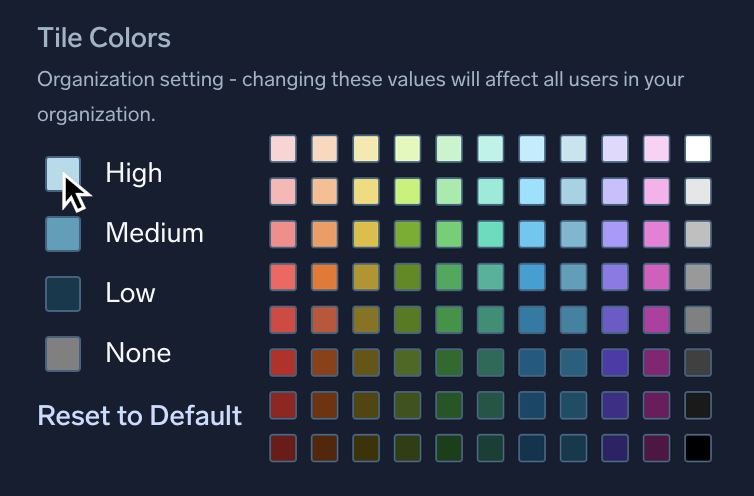The width and height of the screenshot is (754, 496).
Task: Select the magenta pink swatch in fourth row
Action: click(x=657, y=277)
